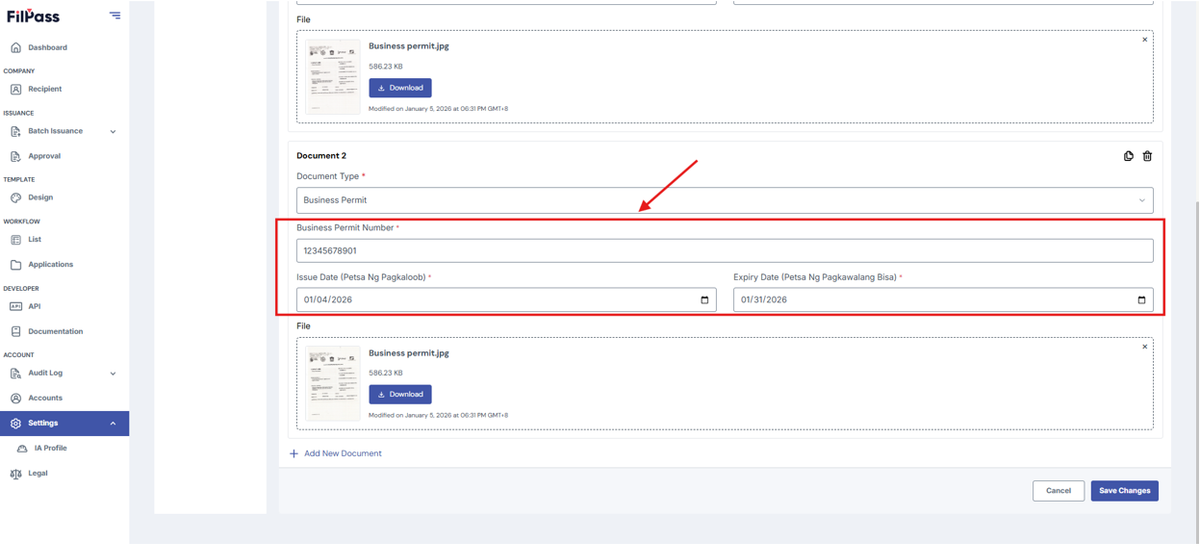This screenshot has width=1200, height=546.
Task: Open the Issue Date calendar picker
Action: click(x=705, y=300)
